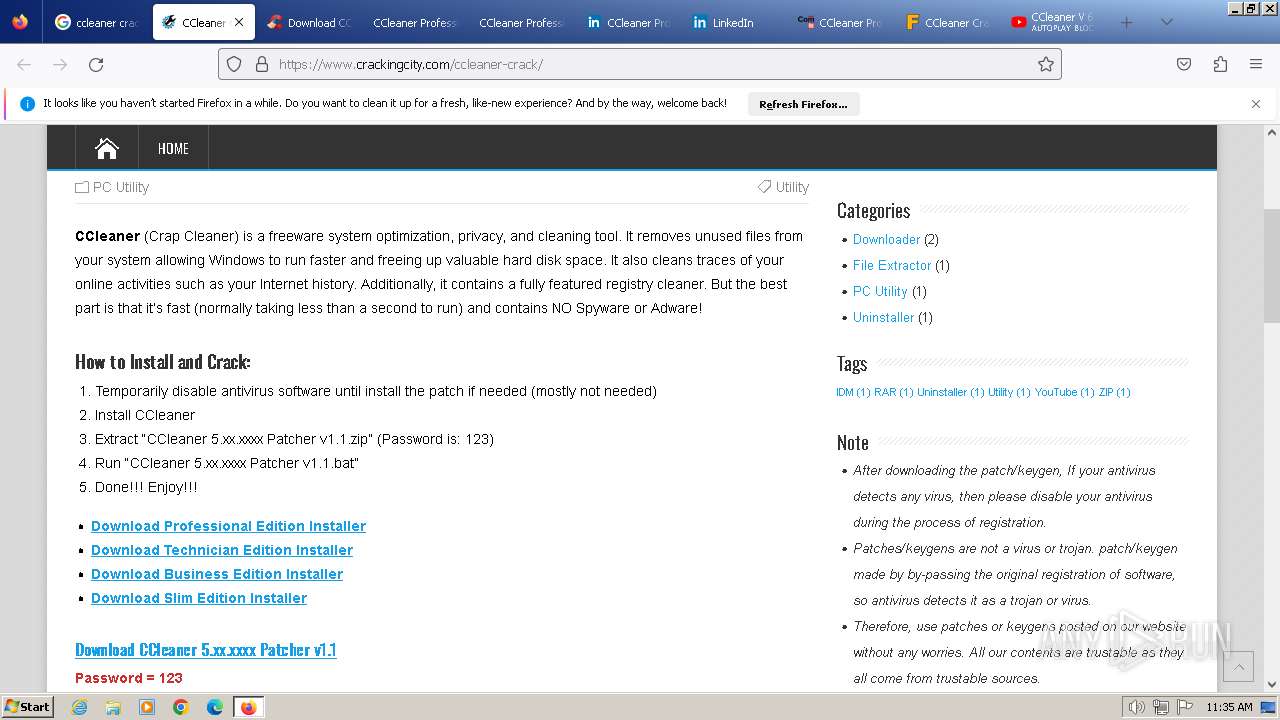1280x720 pixels.
Task: Bookmark this page with the star icon
Action: click(1046, 64)
